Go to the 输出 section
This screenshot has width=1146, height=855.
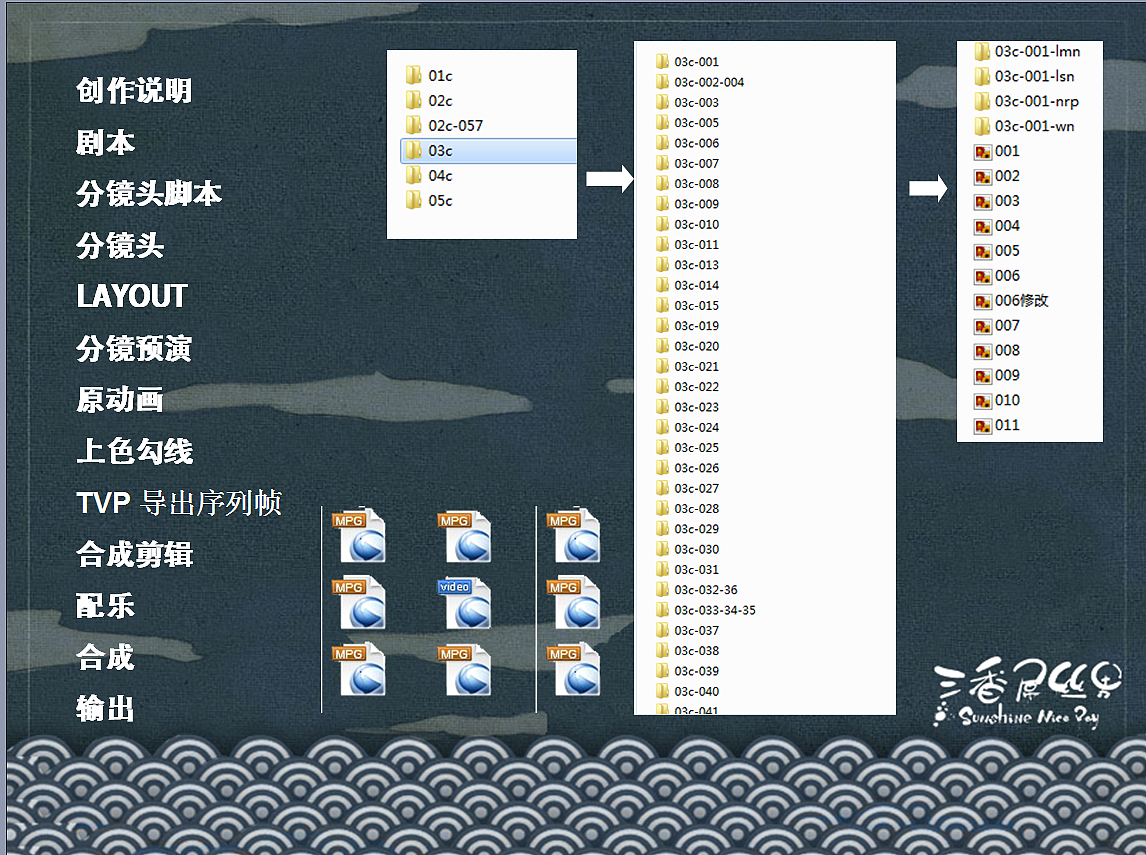coord(105,708)
